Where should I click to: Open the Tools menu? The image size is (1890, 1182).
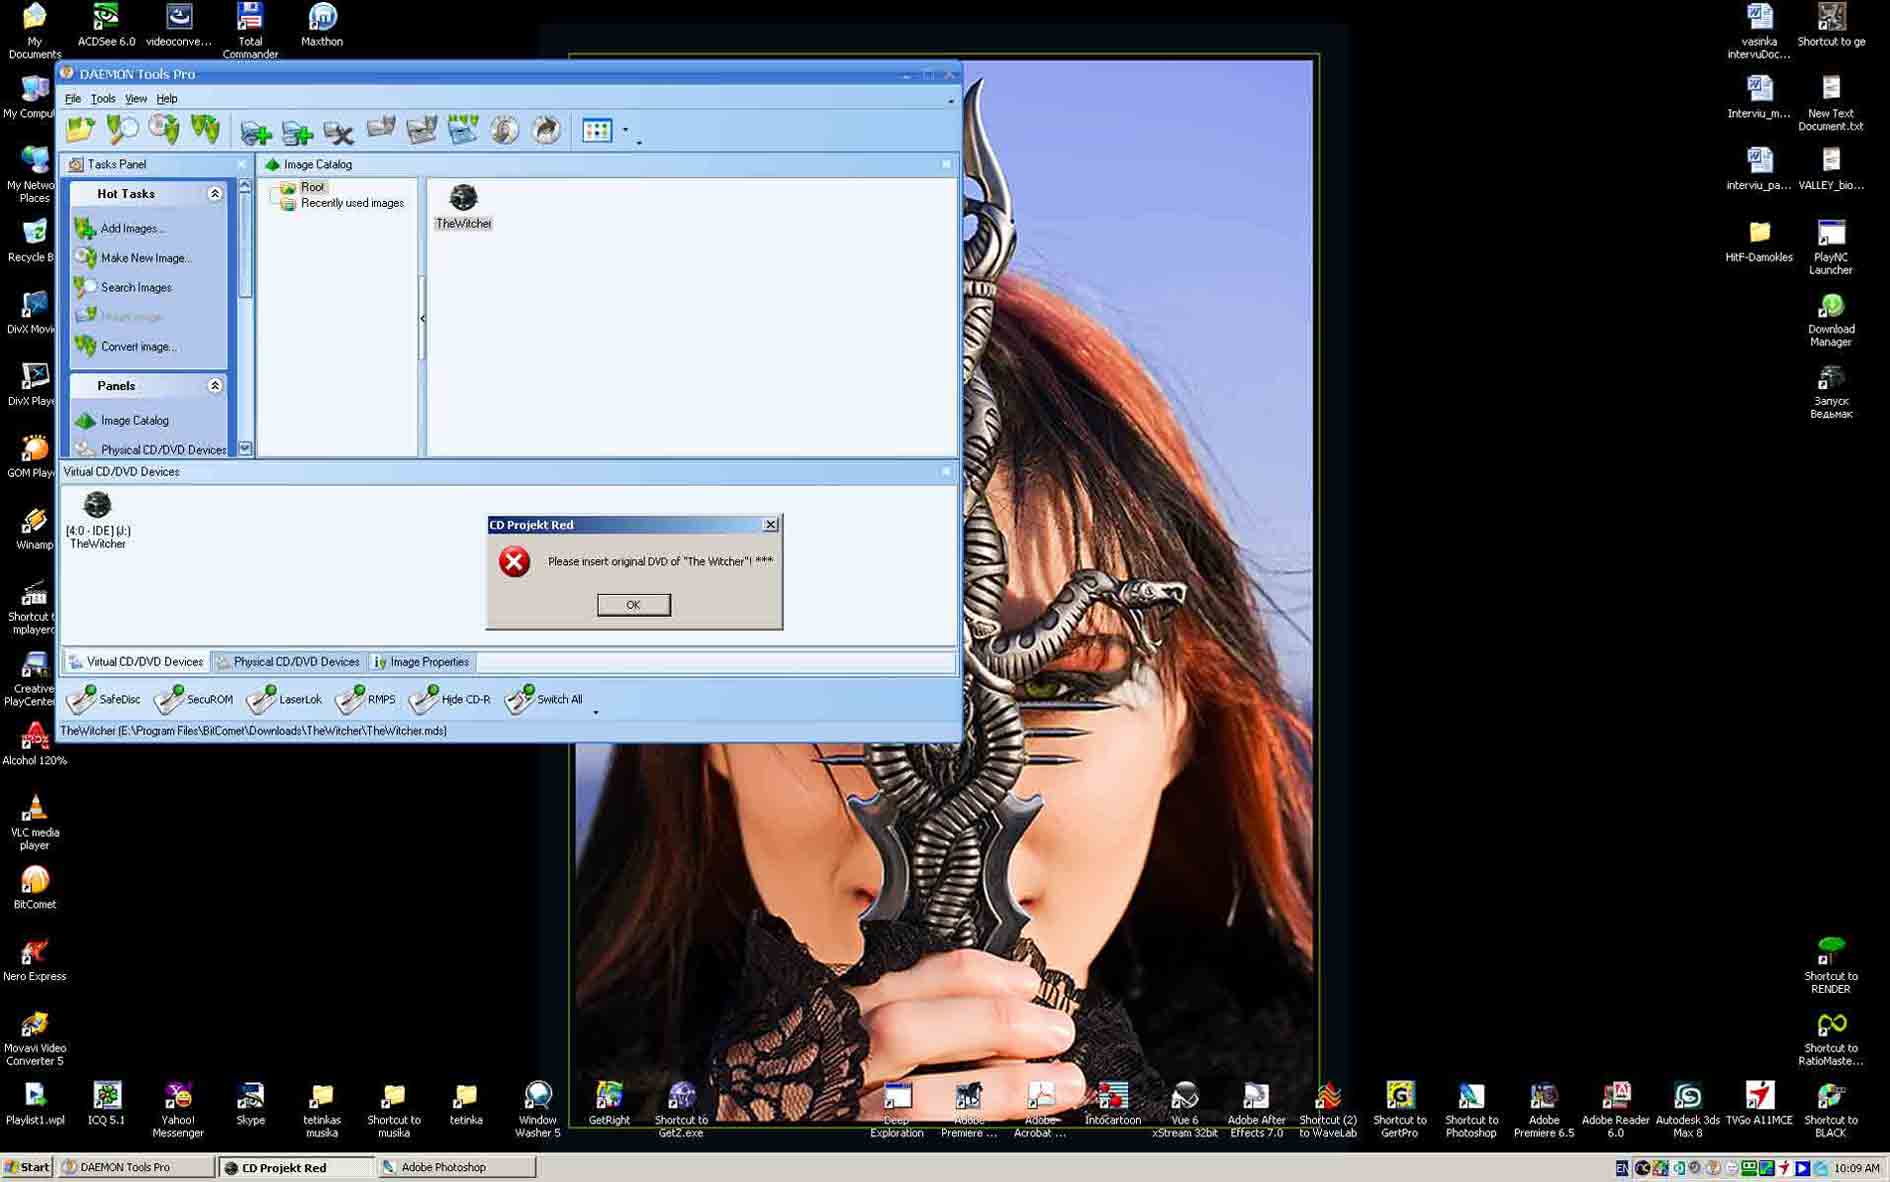(103, 99)
